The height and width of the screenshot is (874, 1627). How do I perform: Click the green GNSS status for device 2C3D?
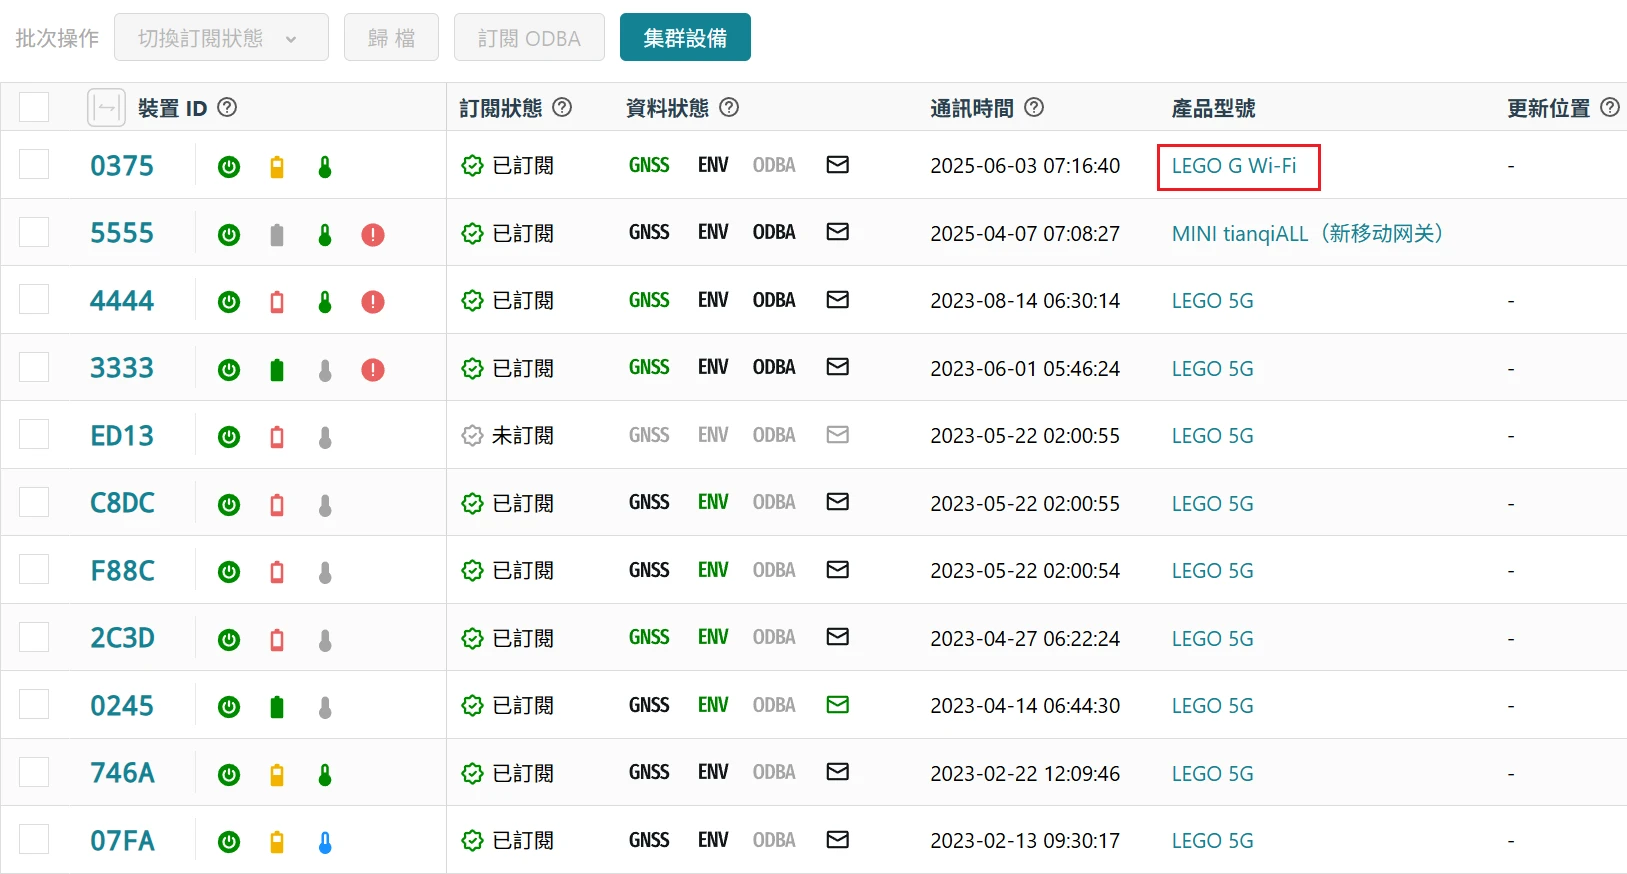click(649, 638)
